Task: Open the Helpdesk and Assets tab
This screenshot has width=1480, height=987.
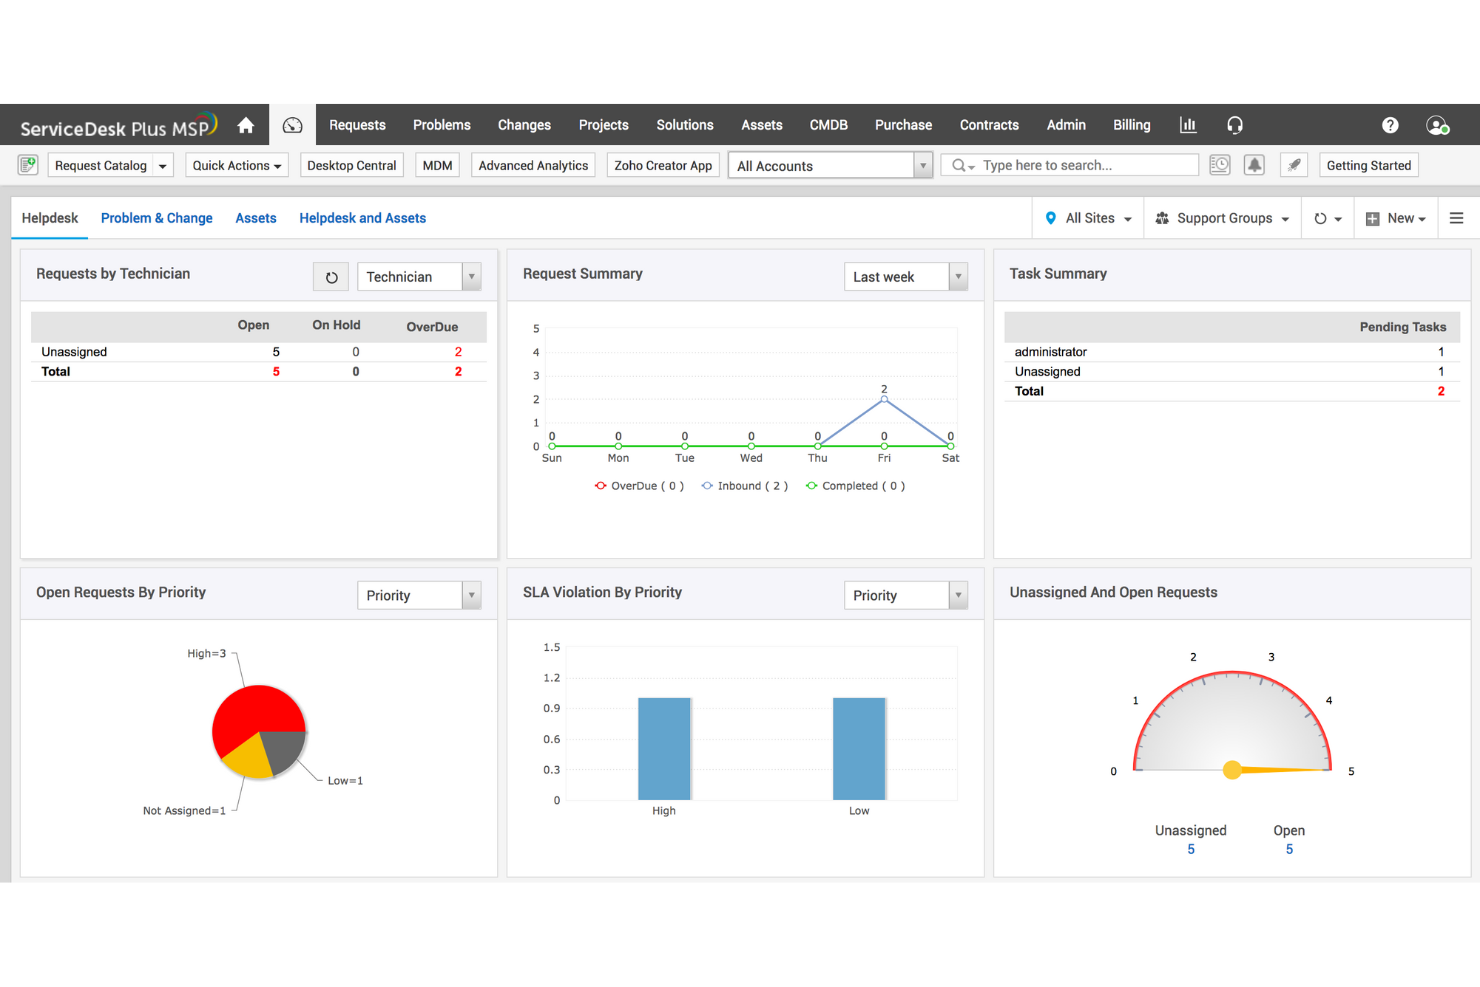Action: click(362, 217)
